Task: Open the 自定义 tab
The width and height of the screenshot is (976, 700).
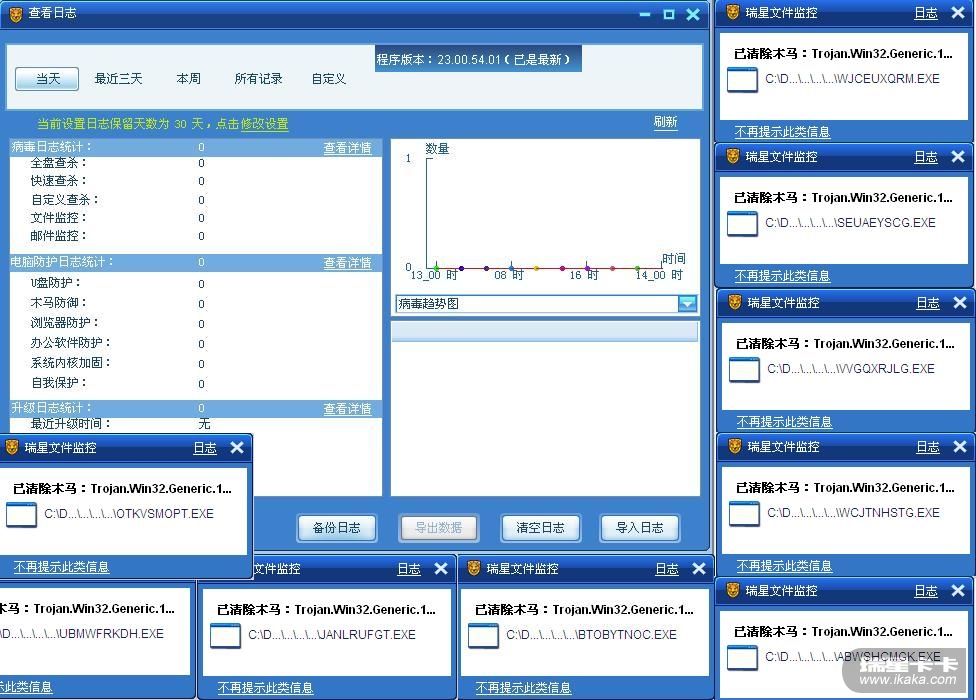Action: pyautogui.click(x=329, y=79)
